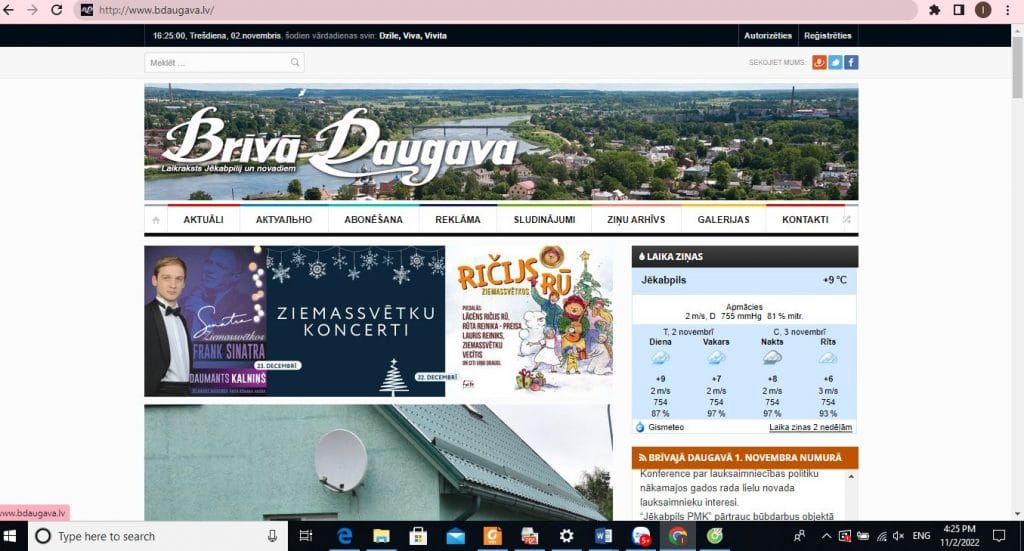Viewport: 1024px width, 551px height.
Task: Open Microsoft Edge from the taskbar
Action: click(345, 536)
